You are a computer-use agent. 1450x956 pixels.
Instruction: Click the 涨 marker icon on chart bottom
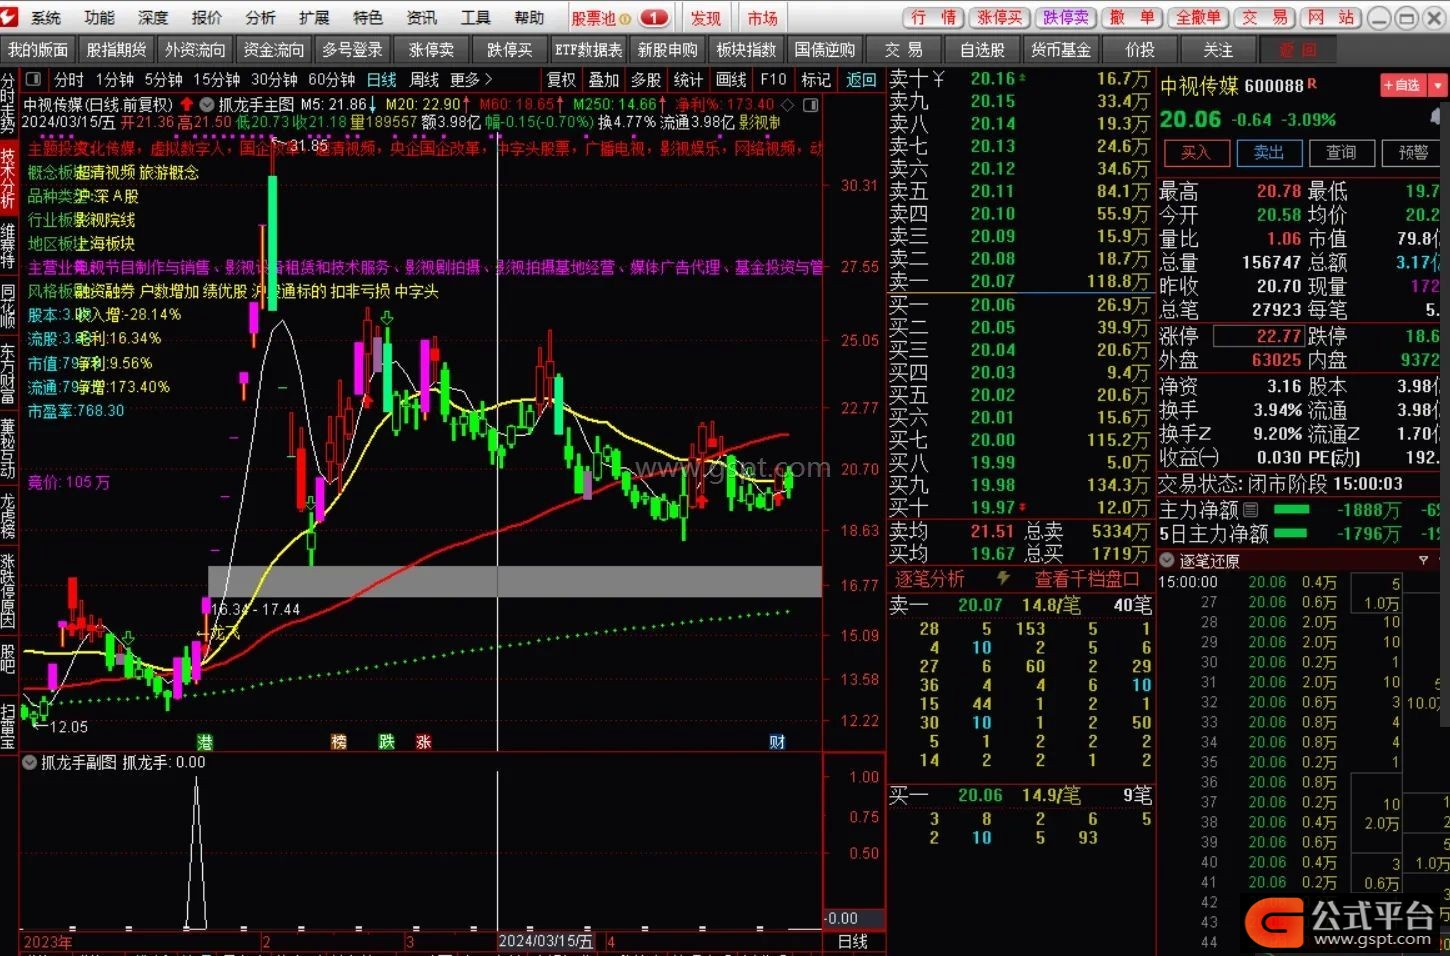click(x=424, y=742)
